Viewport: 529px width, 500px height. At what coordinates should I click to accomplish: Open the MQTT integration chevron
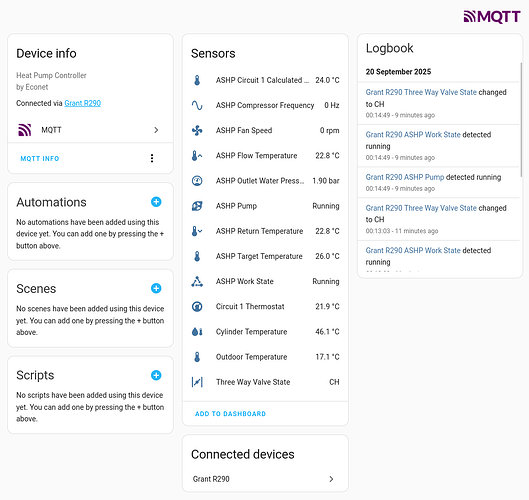point(156,130)
